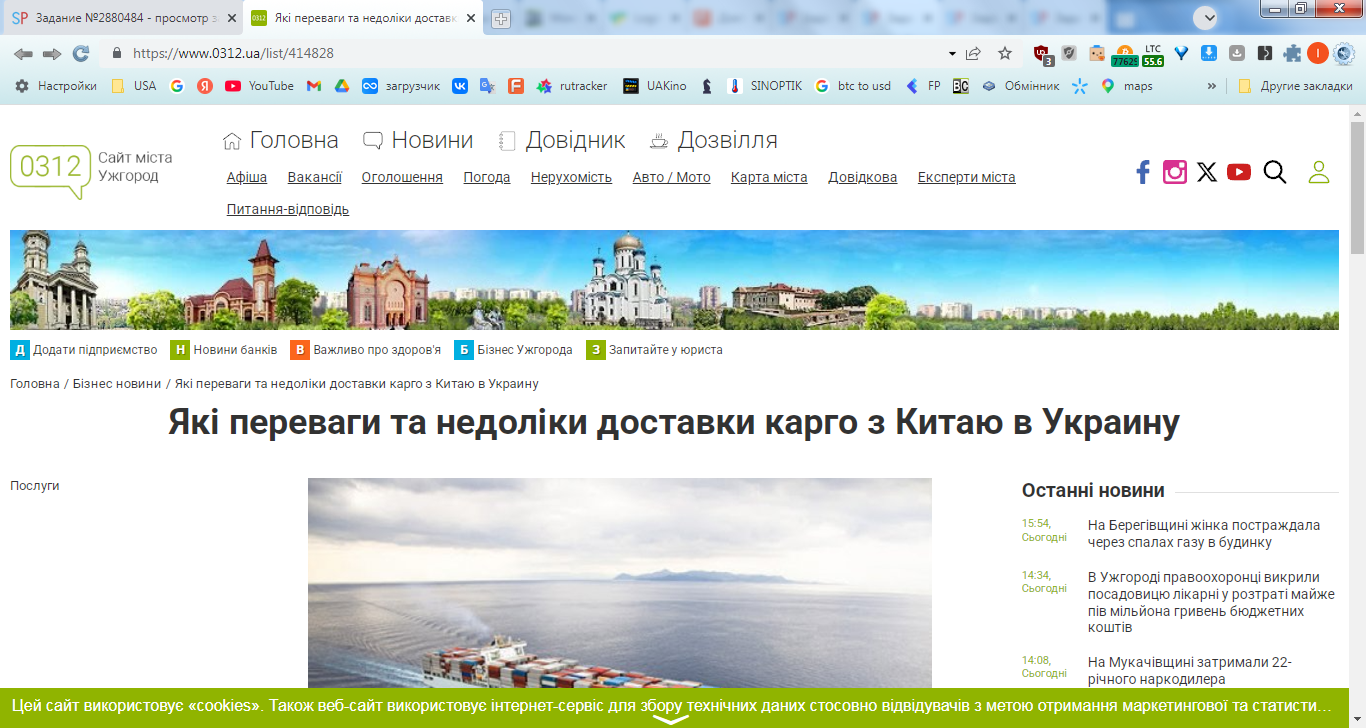Image resolution: width=1366 pixels, height=728 pixels.
Task: Read news about Ужгороді лікарні посадовицю
Action: coord(1211,602)
